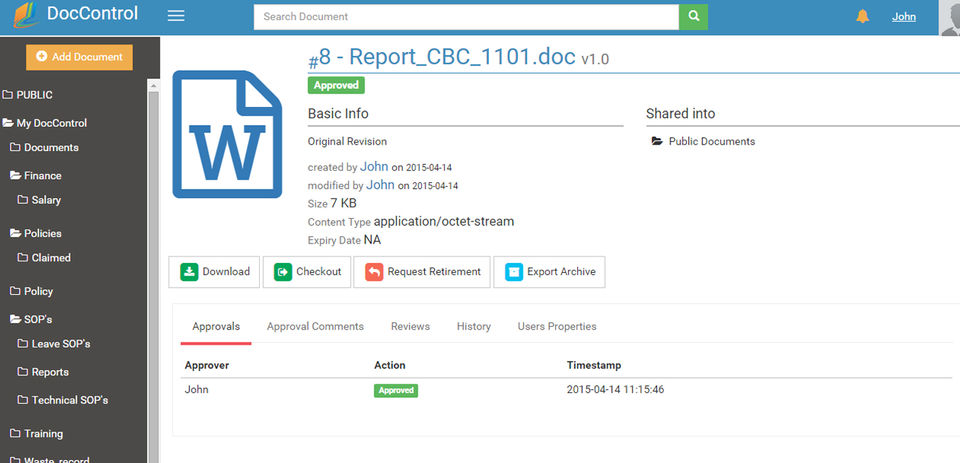Click the Salary folder icon
Viewport: 960px width, 463px height.
click(23, 200)
